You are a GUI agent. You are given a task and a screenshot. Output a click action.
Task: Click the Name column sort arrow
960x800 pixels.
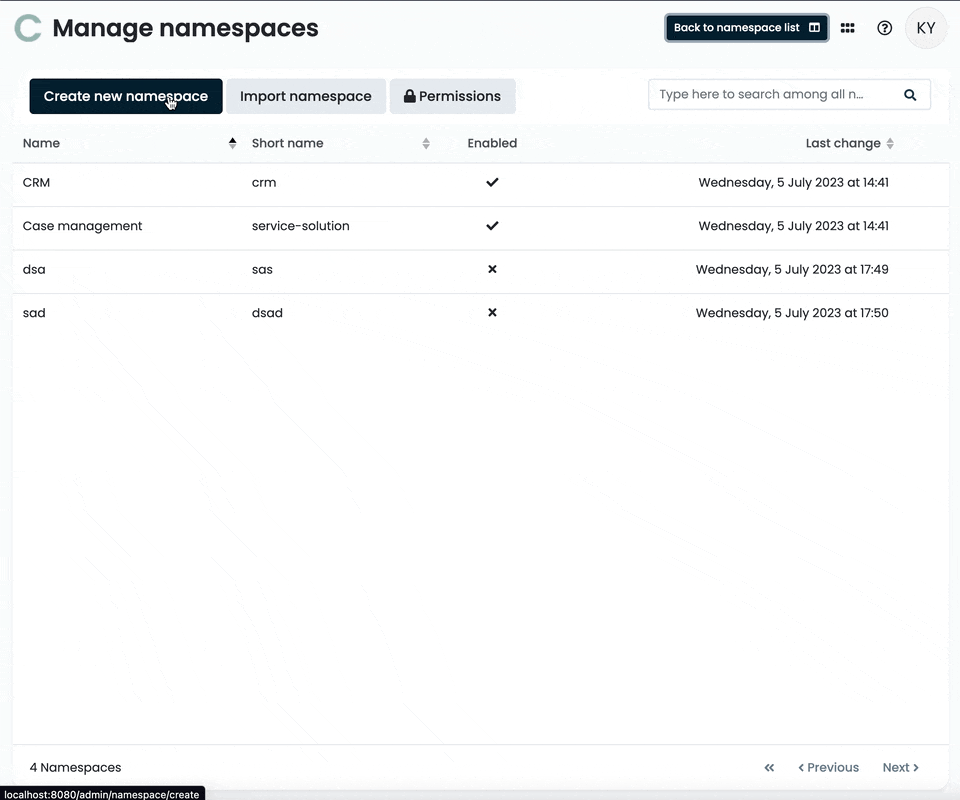[x=232, y=142]
